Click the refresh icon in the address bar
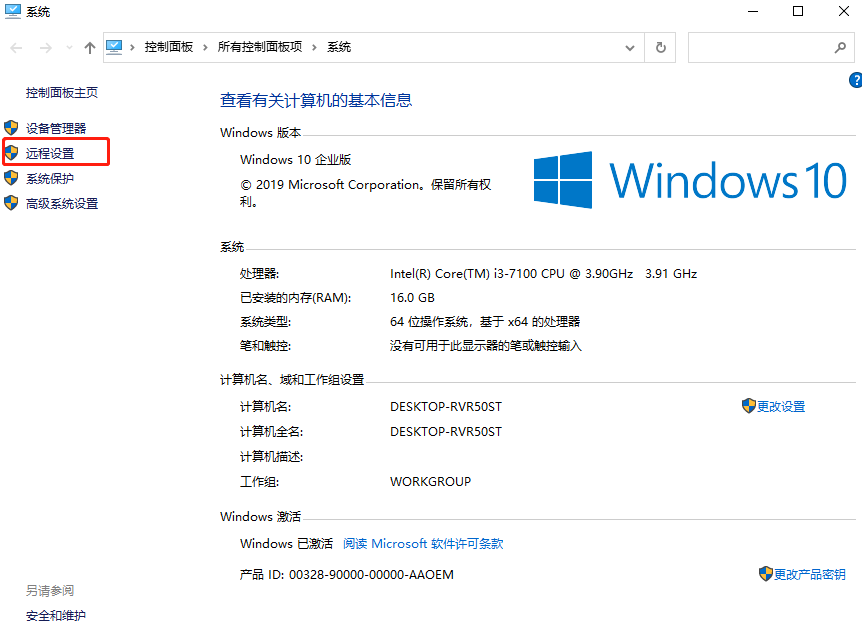Screen dimensions: 862x640 pyautogui.click(x=660, y=47)
